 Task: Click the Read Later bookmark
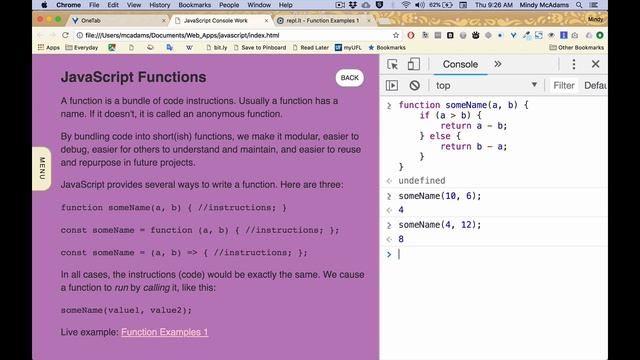pos(311,47)
